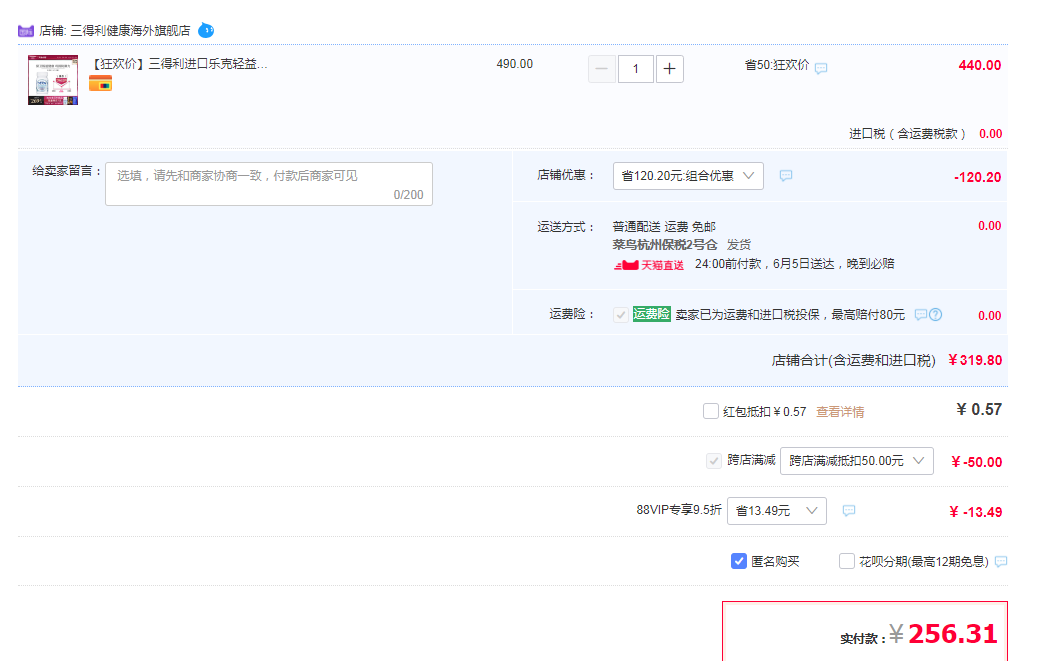Open product title 【狂欢价】三得利进口乐壳轻益
1041x661 pixels.
coord(179,64)
